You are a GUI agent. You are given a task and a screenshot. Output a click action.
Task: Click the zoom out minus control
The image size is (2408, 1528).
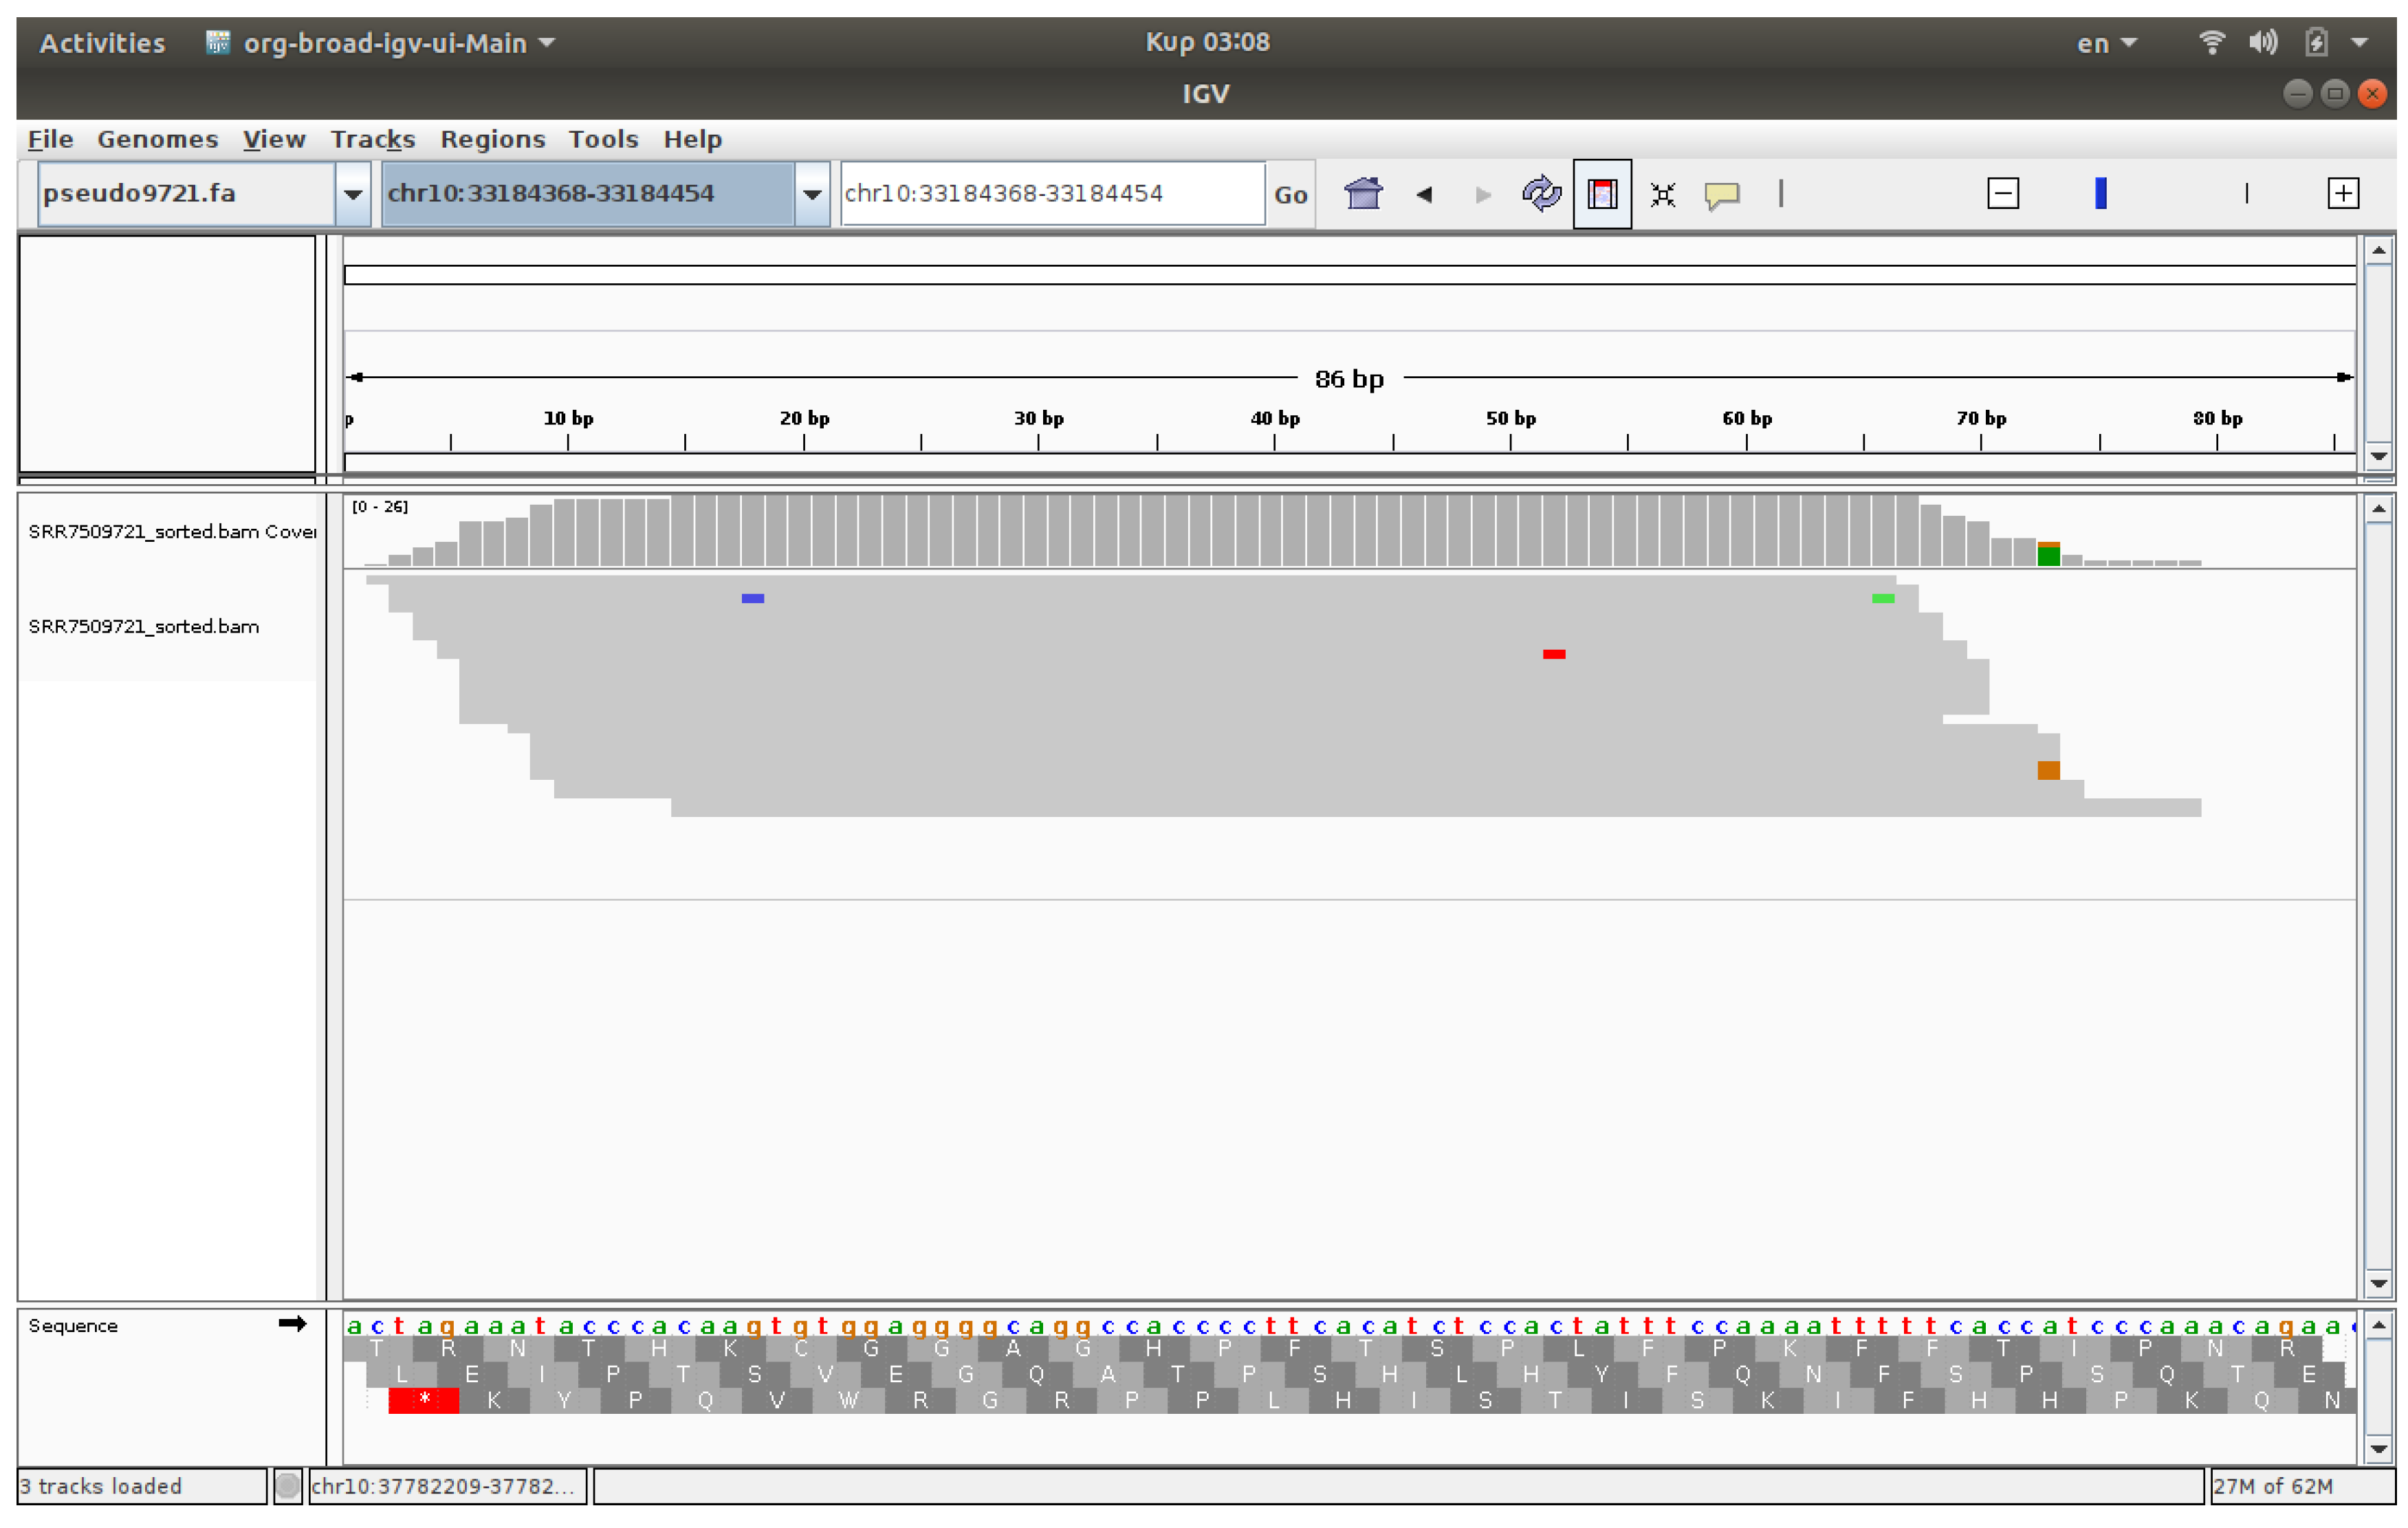(x=2003, y=192)
